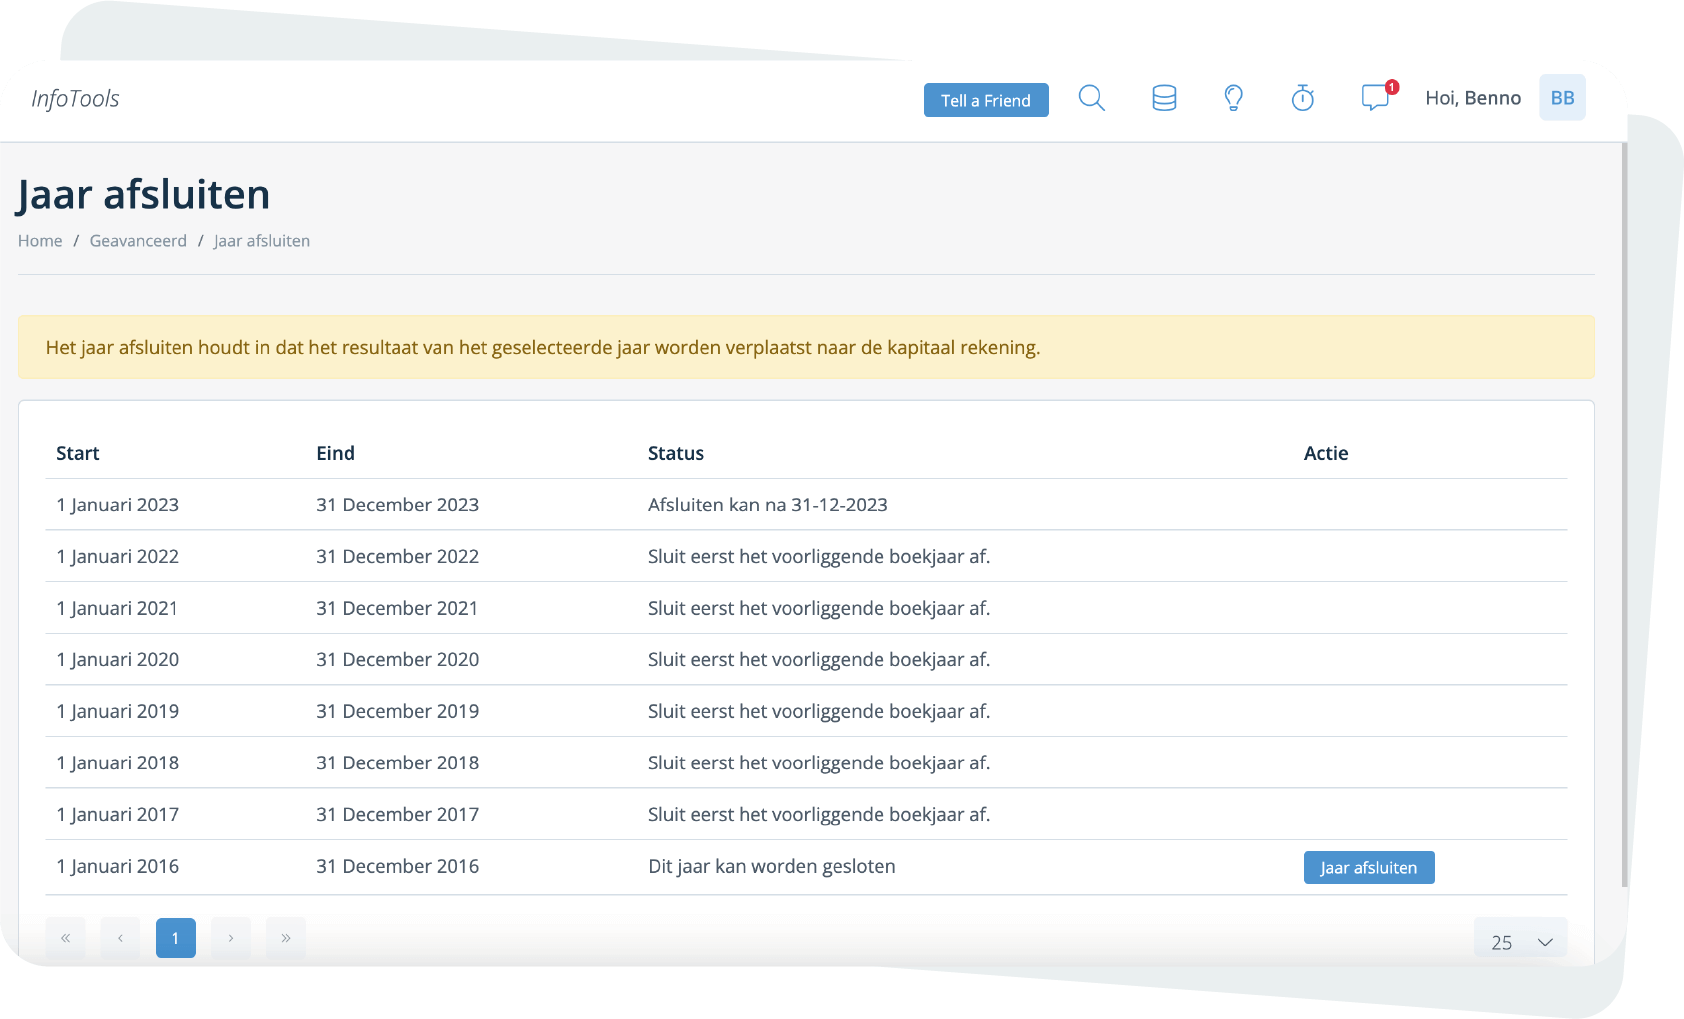Click the Jaar afsluiten breadcrumb
The height and width of the screenshot is (1019, 1684).
(262, 241)
